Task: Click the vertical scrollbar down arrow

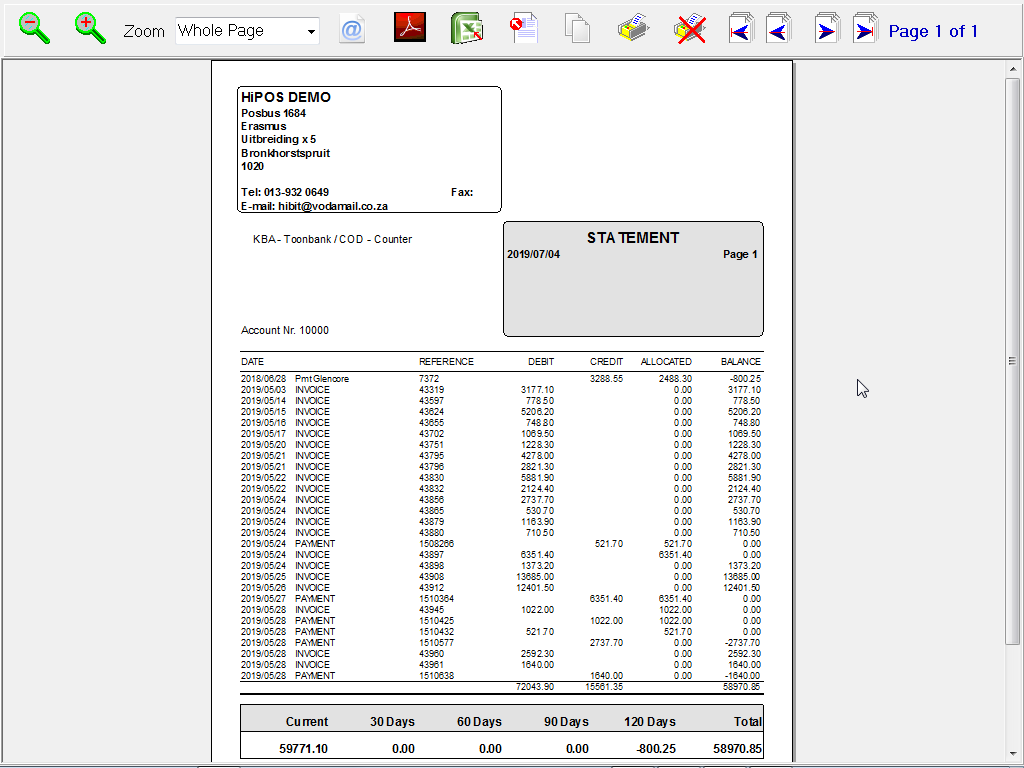Action: 1012,751
